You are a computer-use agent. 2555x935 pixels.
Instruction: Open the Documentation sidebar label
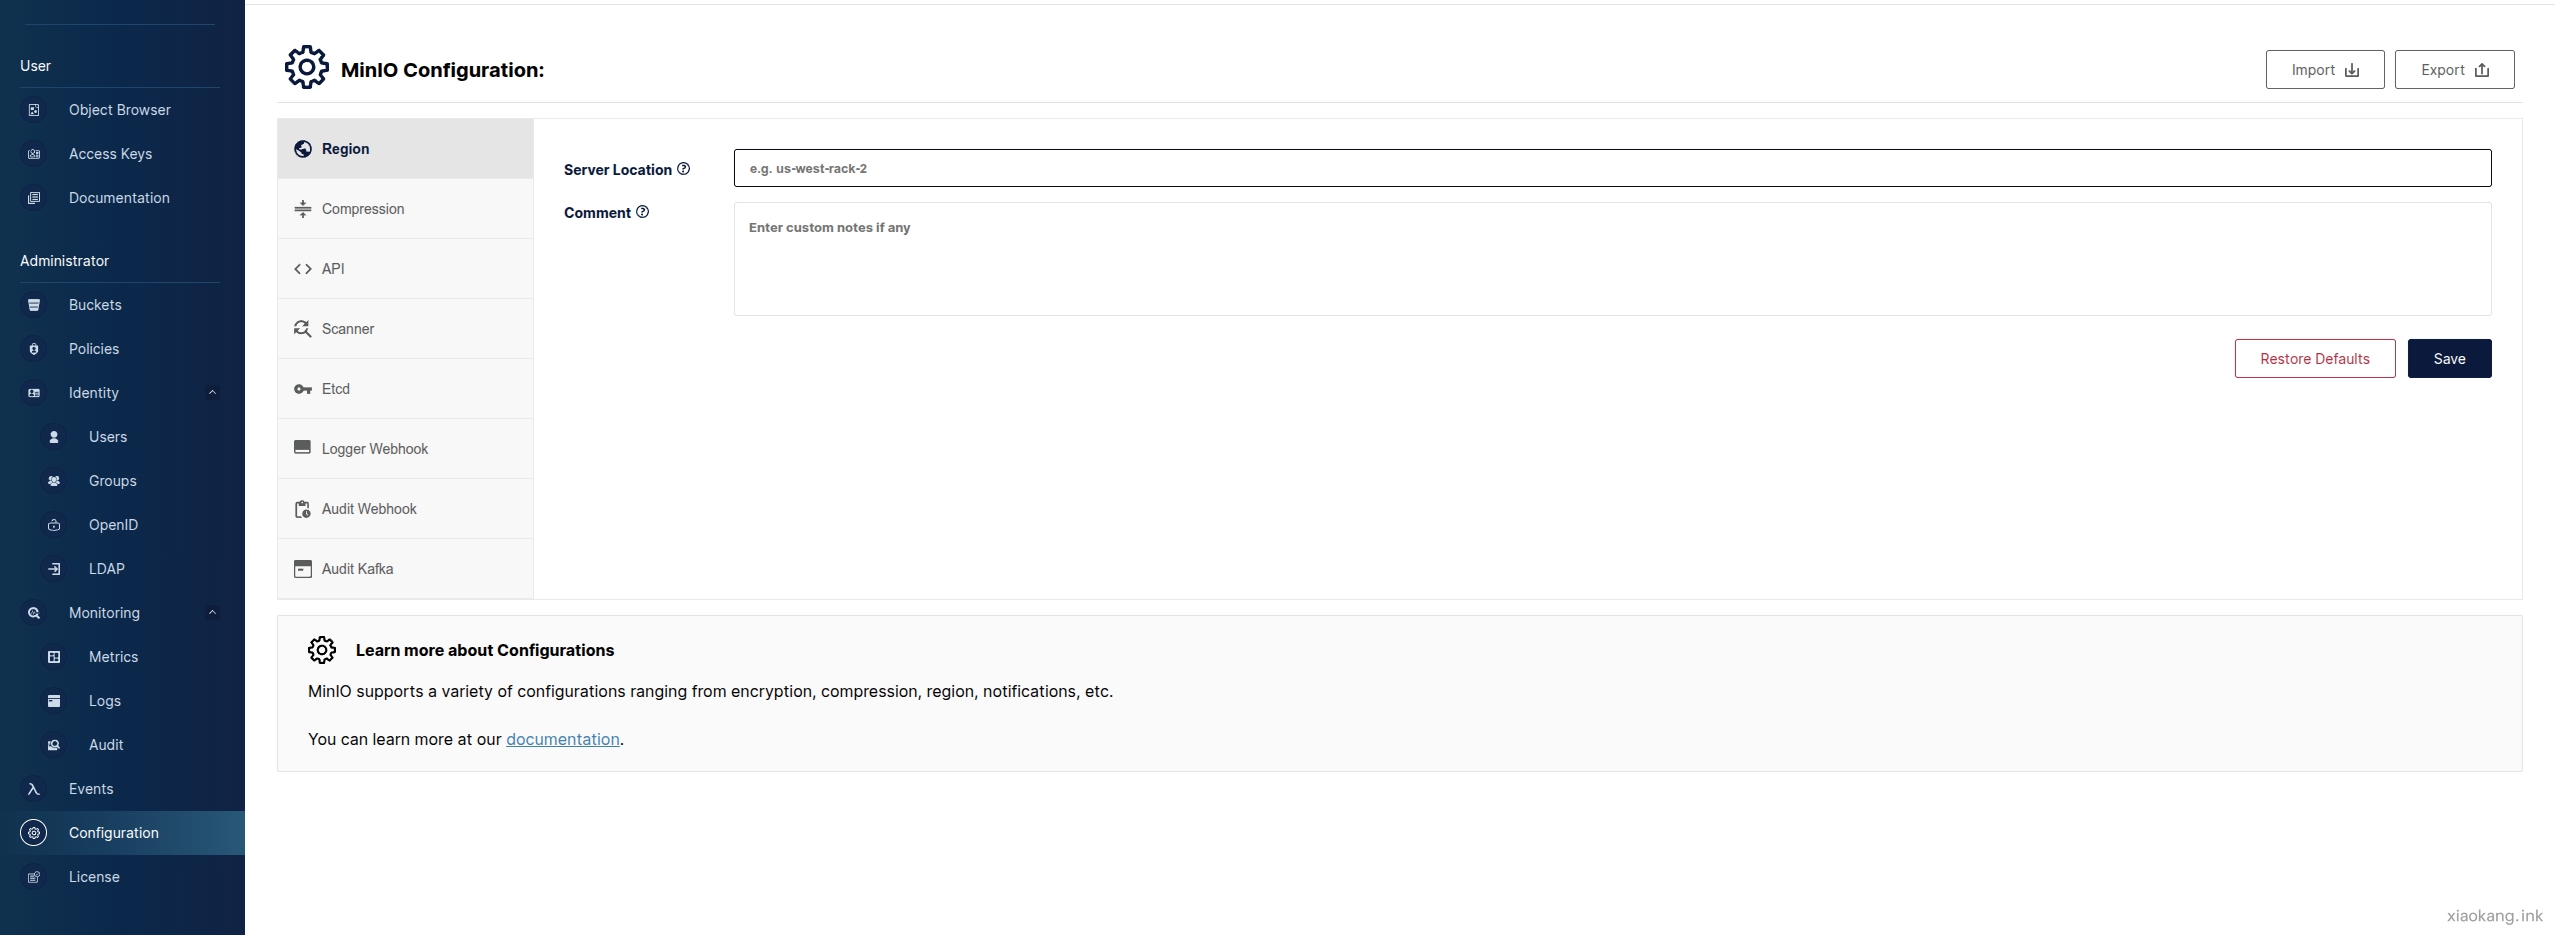119,198
